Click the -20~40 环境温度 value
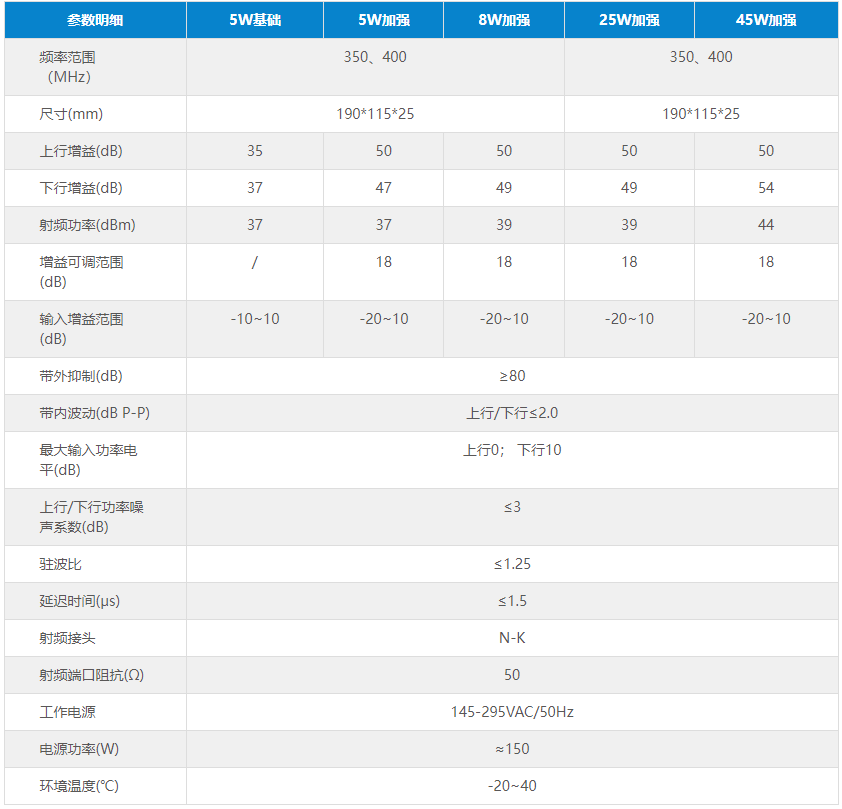 [513, 785]
